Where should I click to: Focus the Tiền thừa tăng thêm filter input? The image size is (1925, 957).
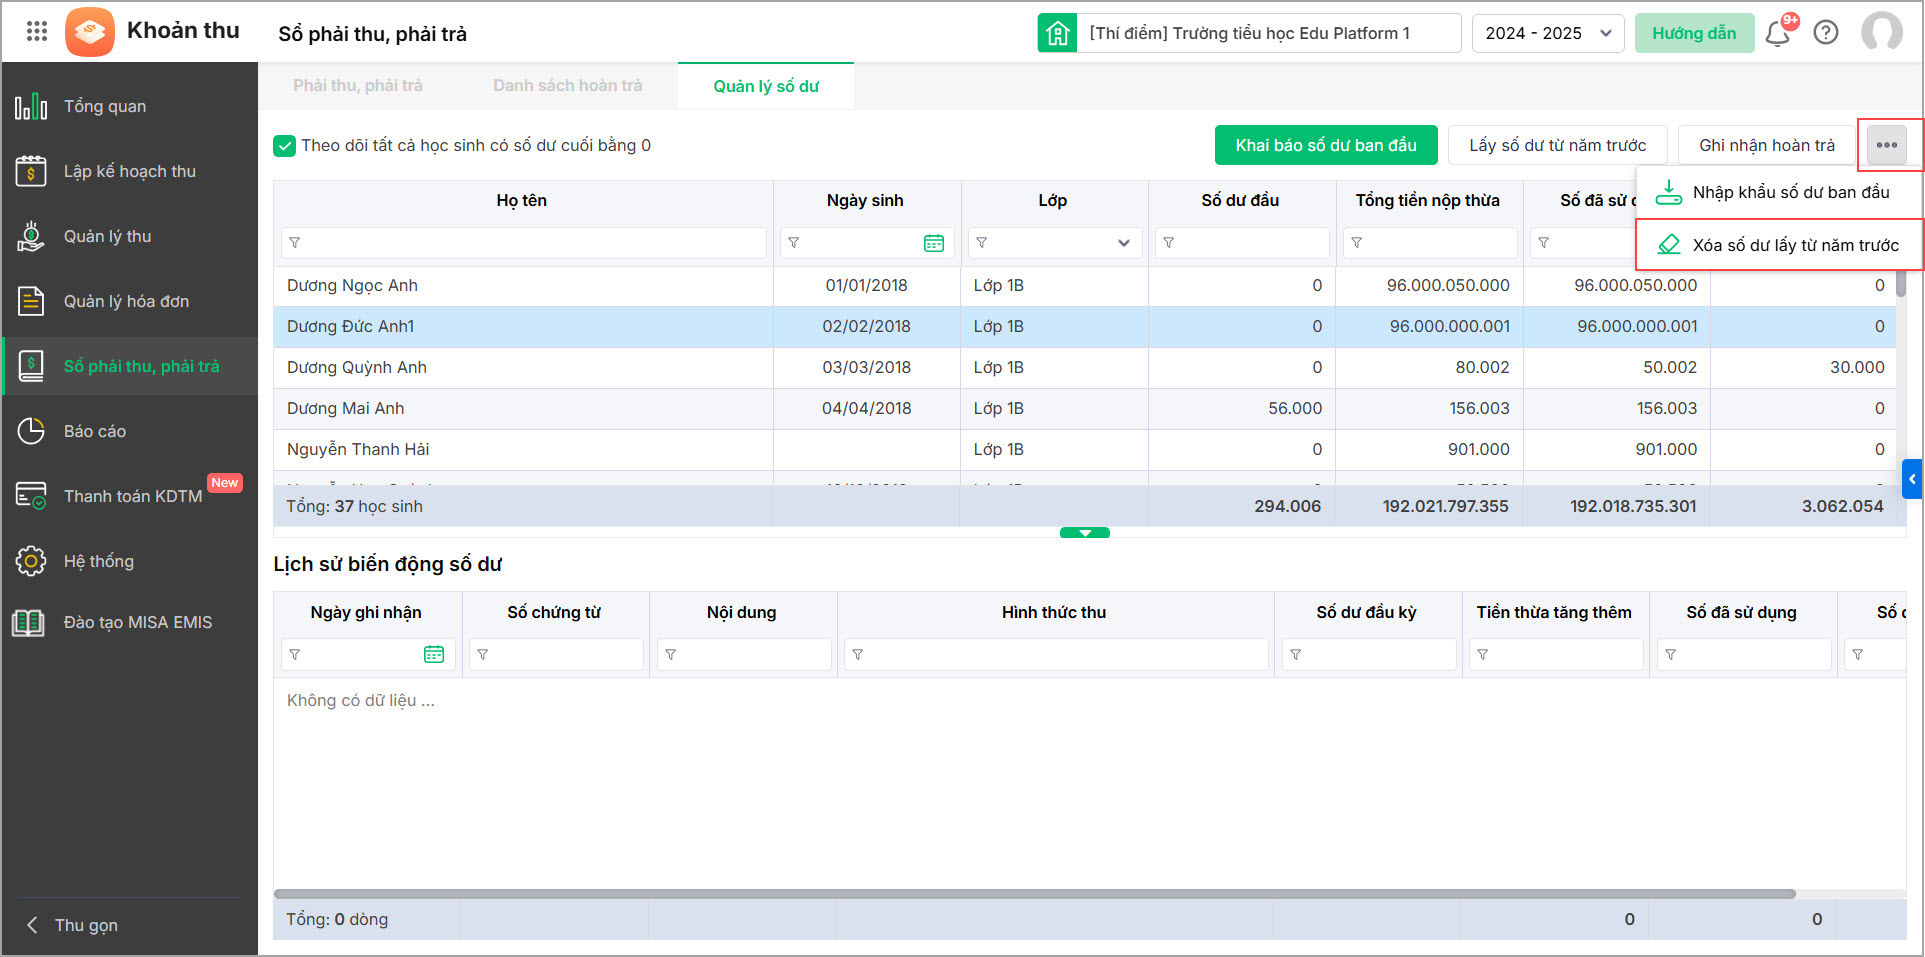tap(1556, 655)
